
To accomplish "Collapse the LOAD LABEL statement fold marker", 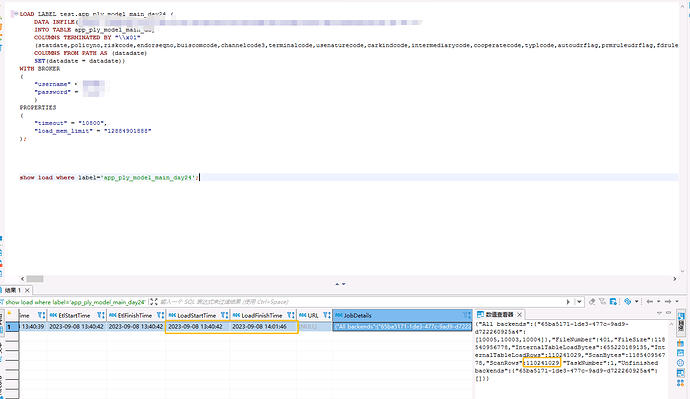I will 16,14.
